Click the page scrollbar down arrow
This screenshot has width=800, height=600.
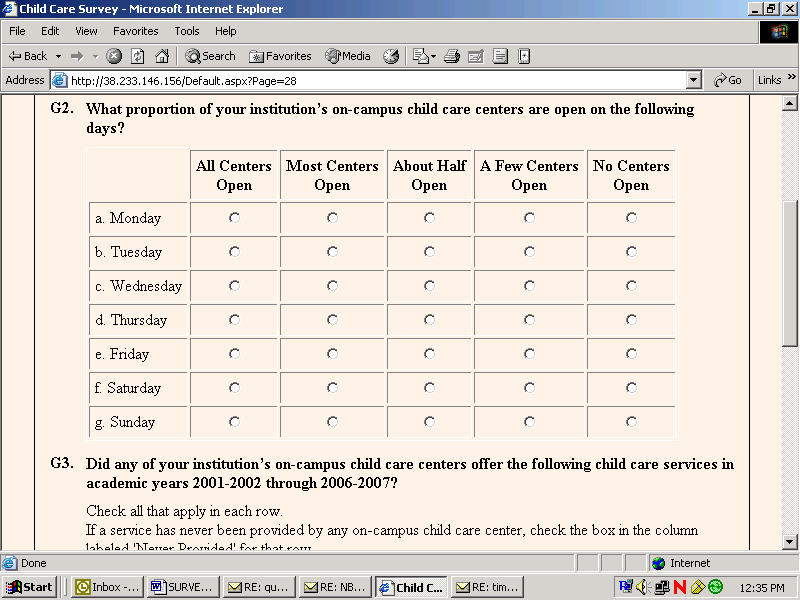pos(789,541)
